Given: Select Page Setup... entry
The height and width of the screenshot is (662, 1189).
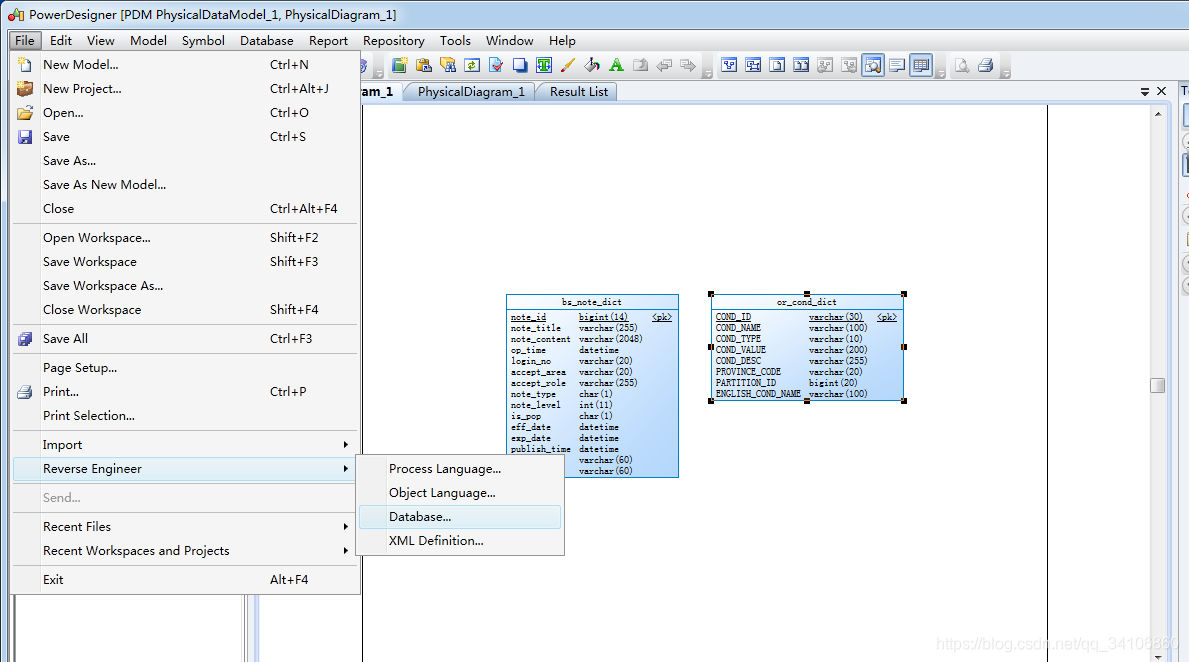Looking at the screenshot, I should (185, 368).
